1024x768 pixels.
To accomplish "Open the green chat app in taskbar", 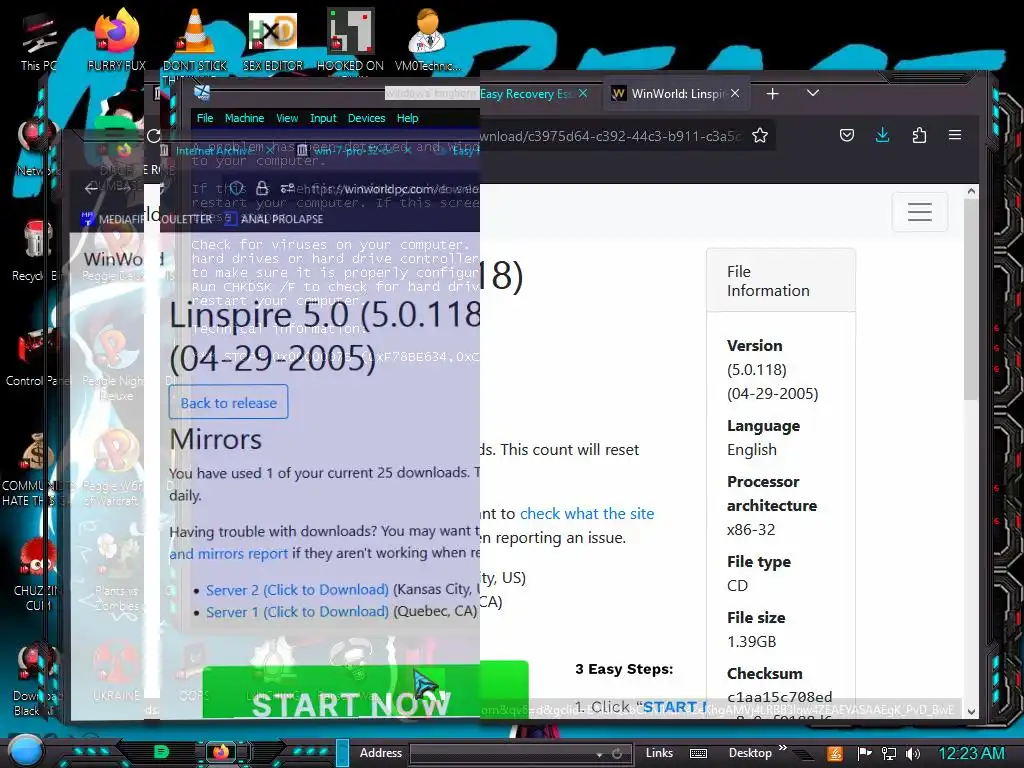I will pyautogui.click(x=161, y=752).
